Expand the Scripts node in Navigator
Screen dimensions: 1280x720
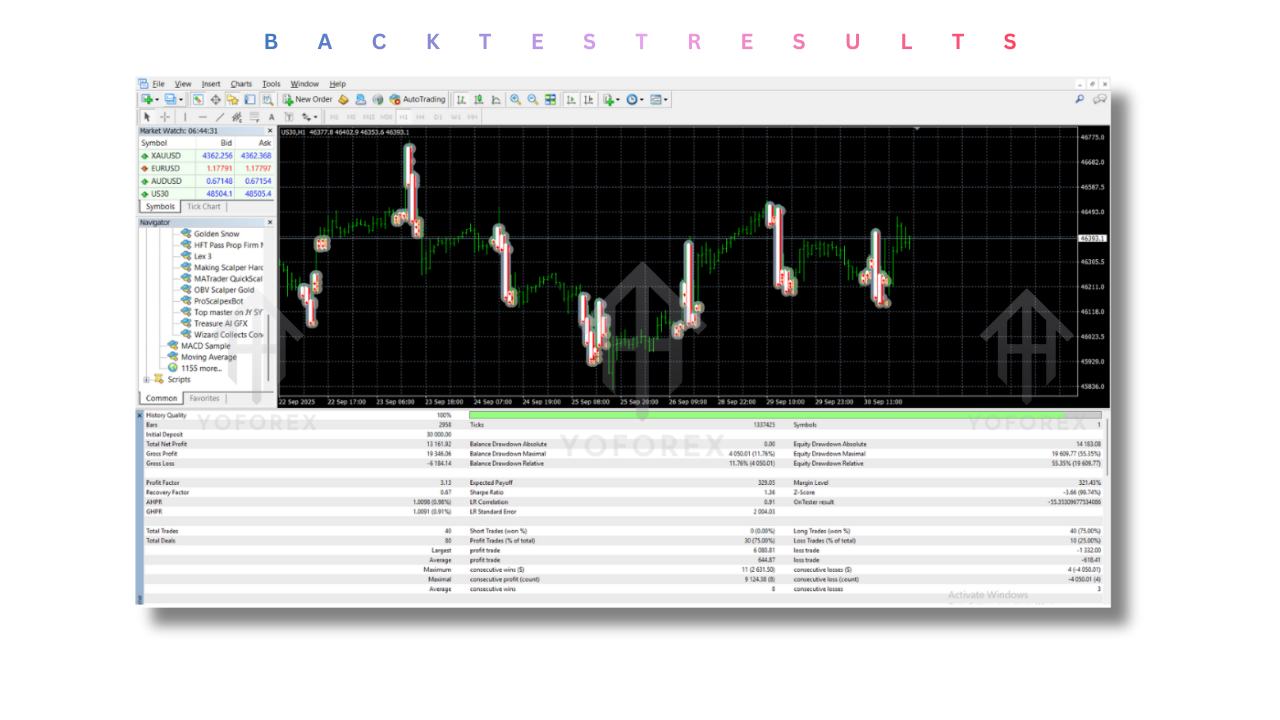point(147,379)
